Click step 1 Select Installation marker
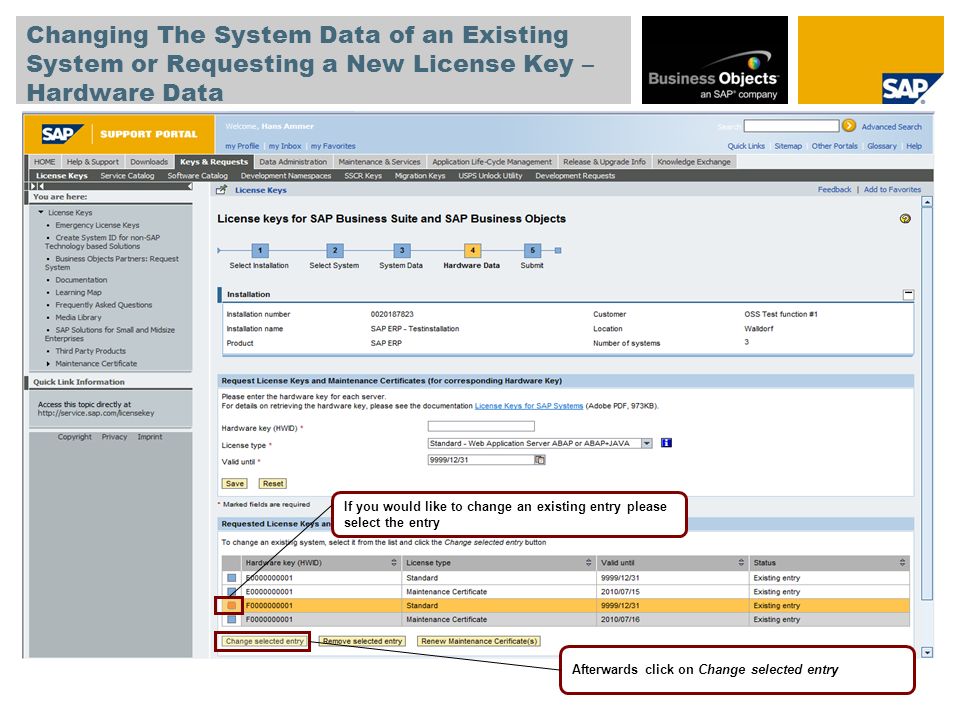Viewport: 960px width, 720px height. 260,250
